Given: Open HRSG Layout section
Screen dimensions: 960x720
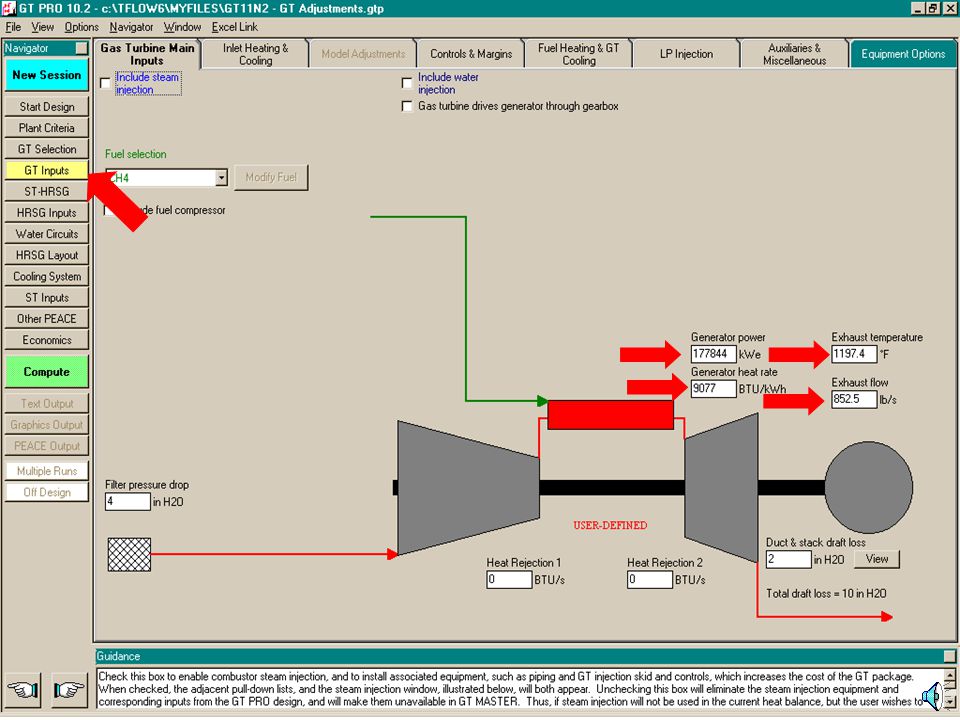Looking at the screenshot, I should 47,255.
